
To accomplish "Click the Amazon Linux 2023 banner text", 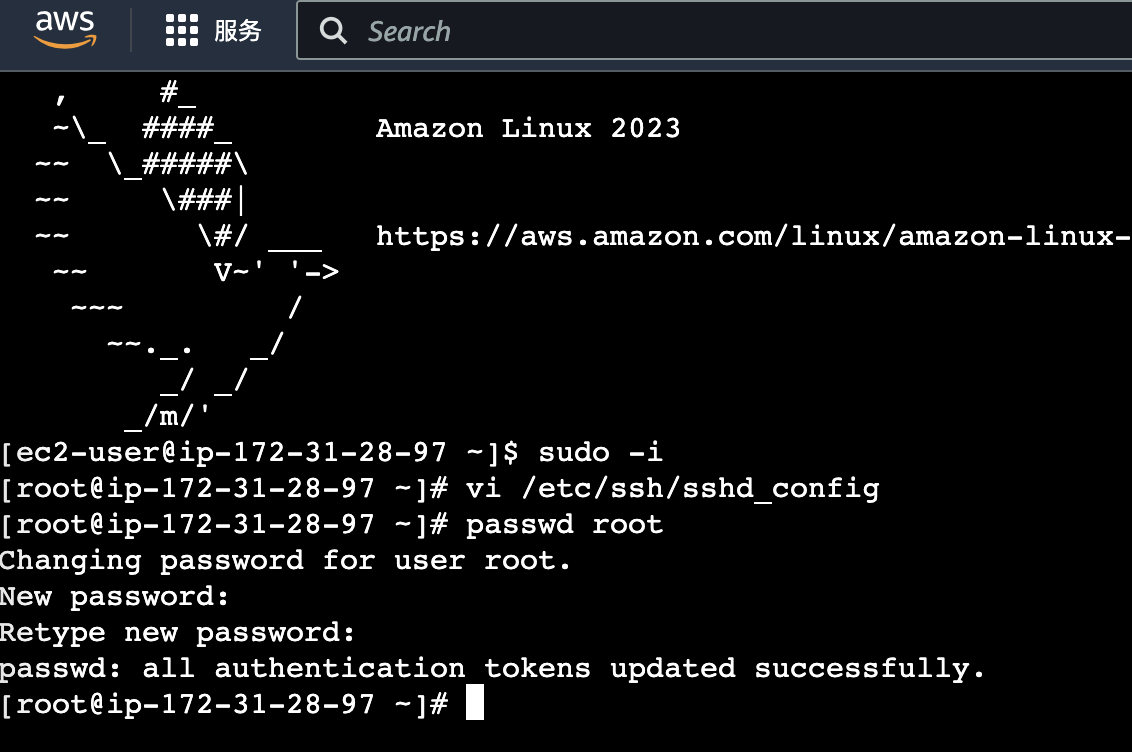I will point(528,128).
